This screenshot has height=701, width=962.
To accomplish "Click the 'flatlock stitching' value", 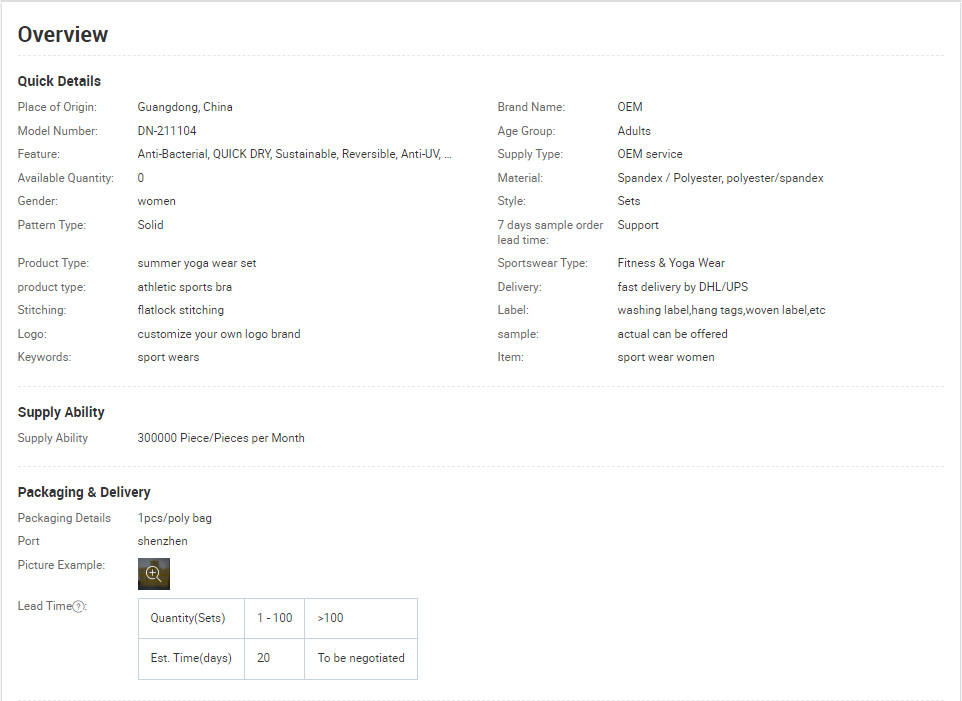I will (x=180, y=310).
